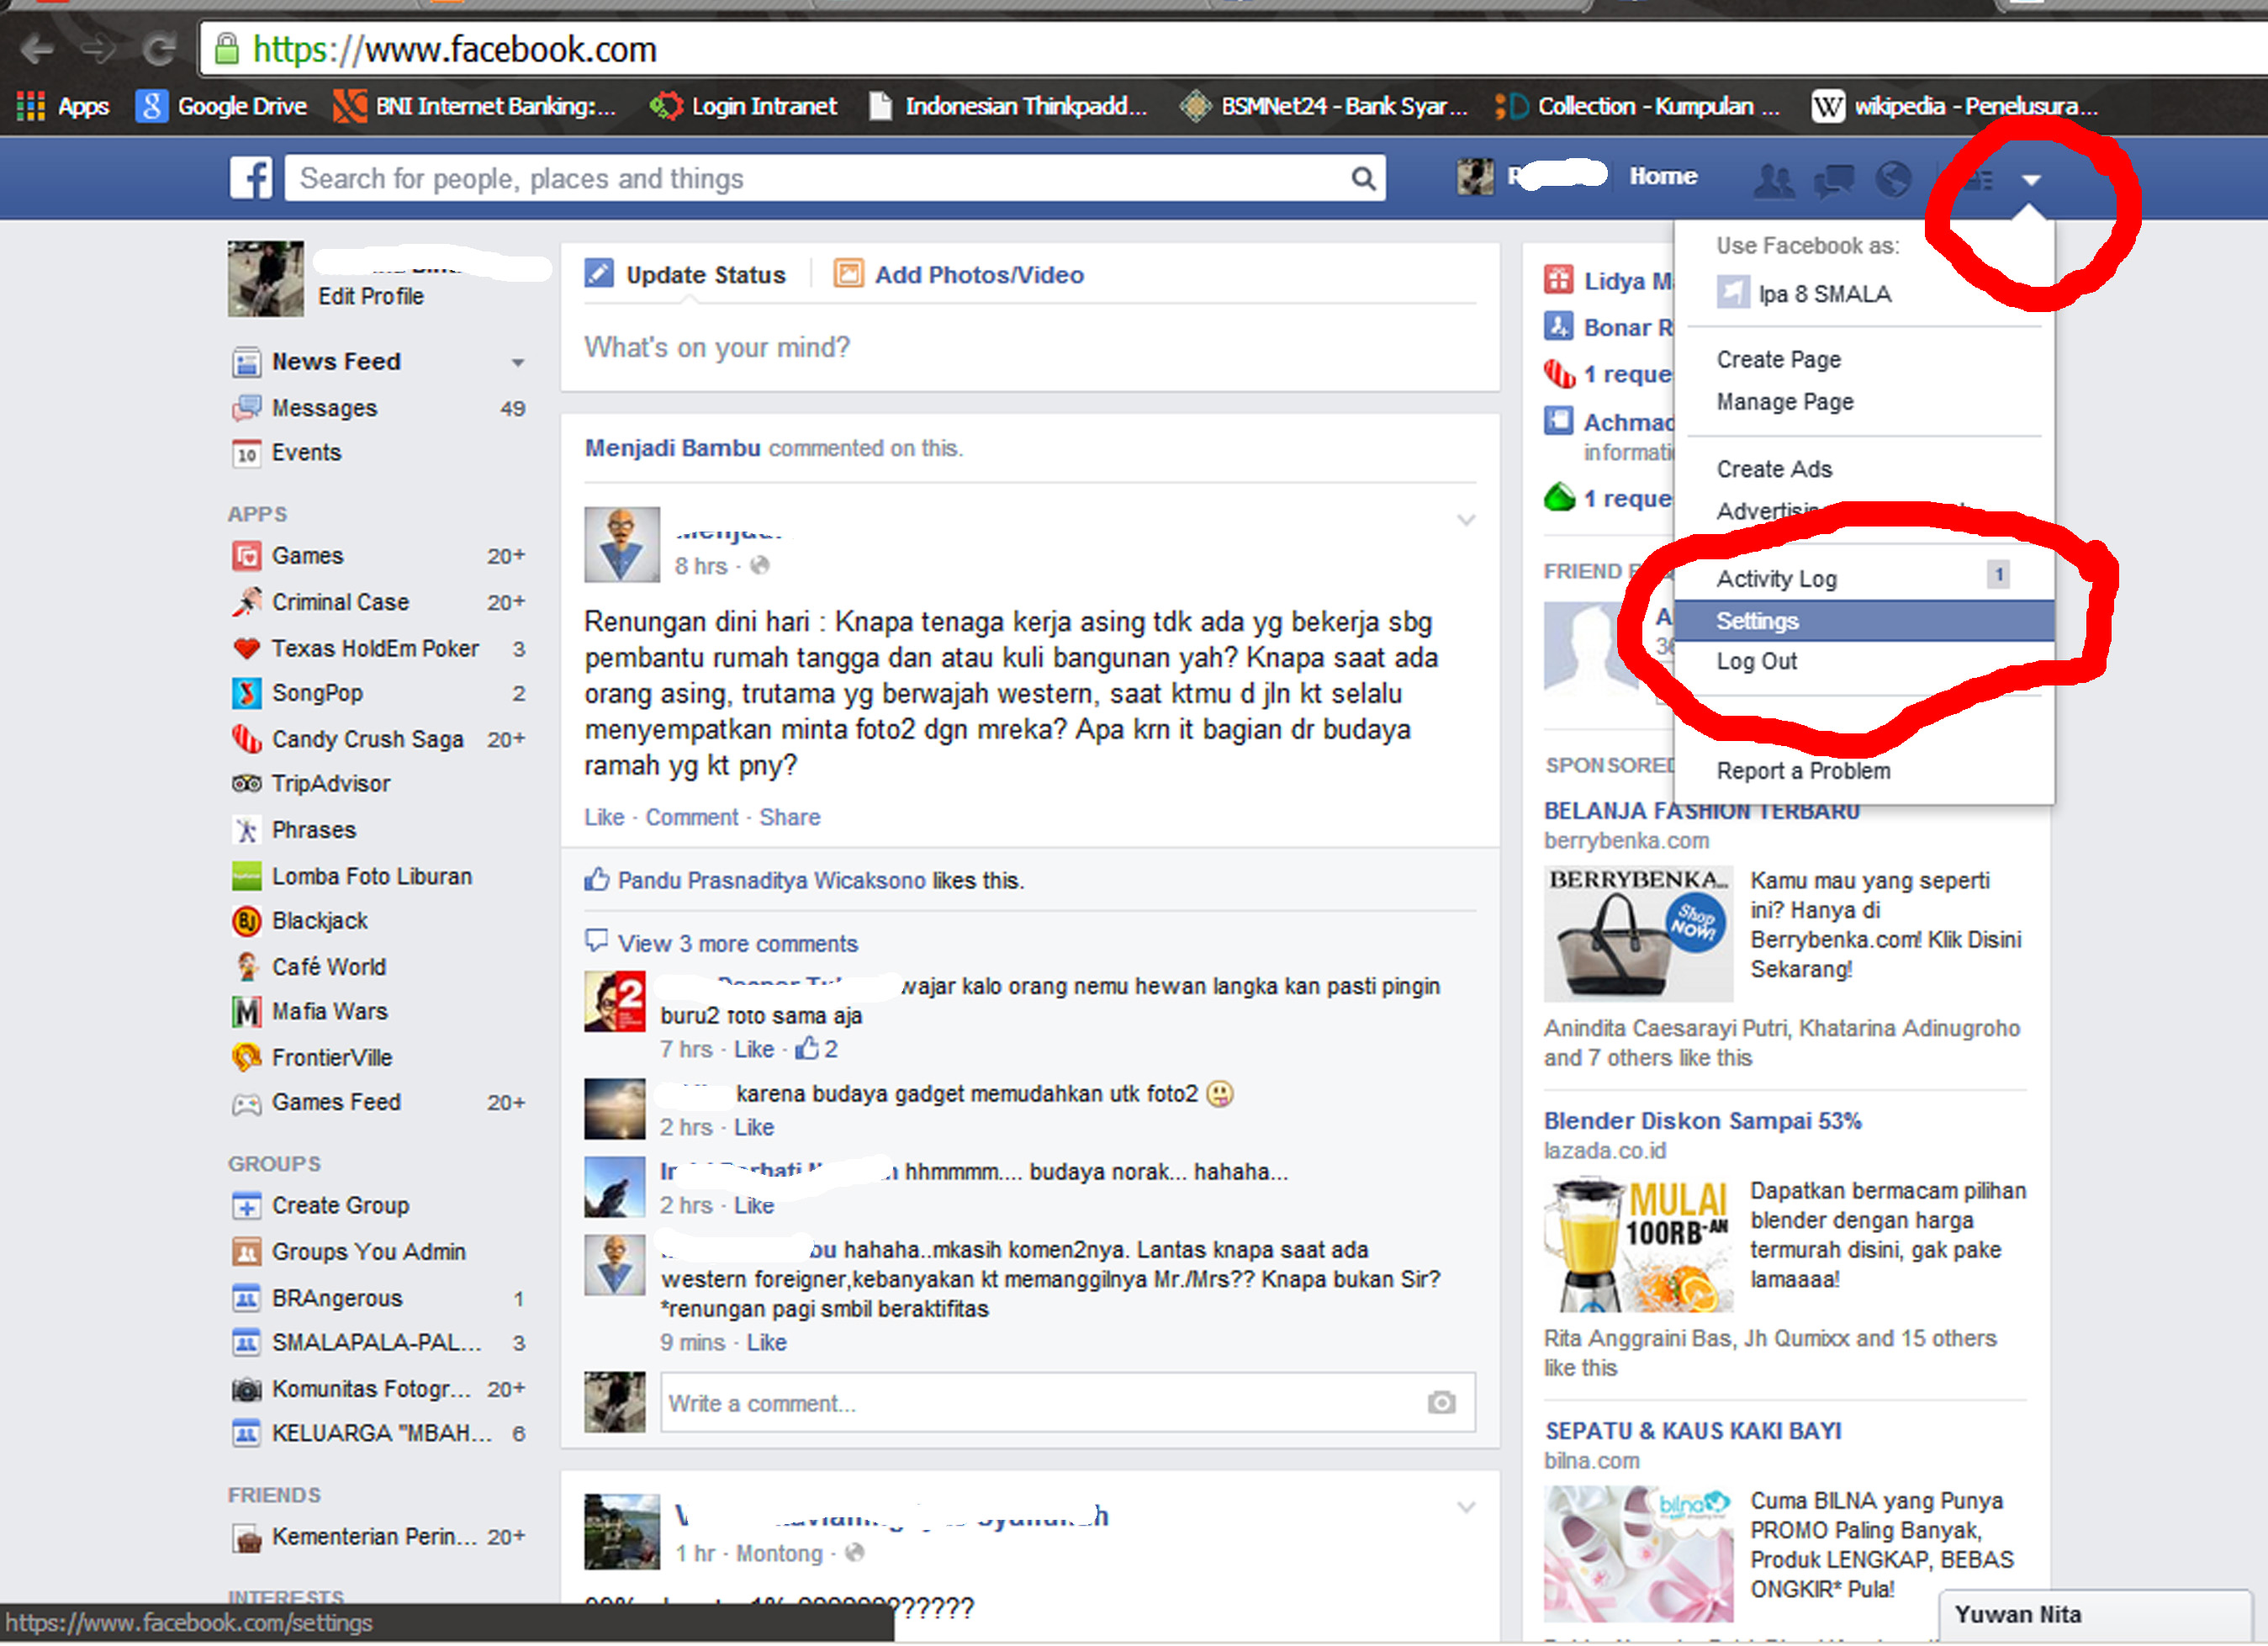Click the browser address bar

click(1233, 49)
